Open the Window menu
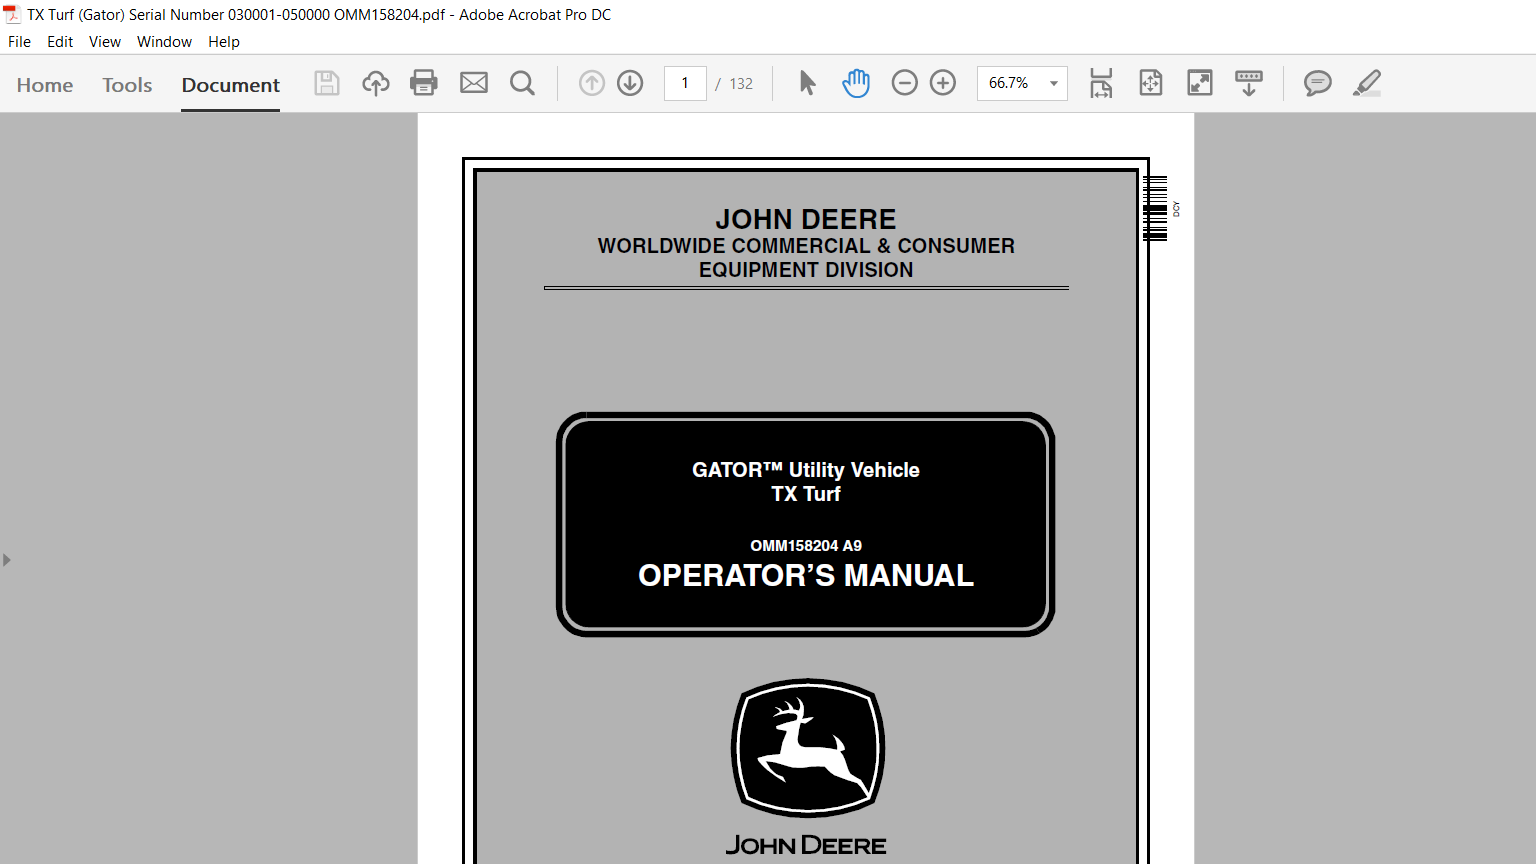 tap(164, 42)
